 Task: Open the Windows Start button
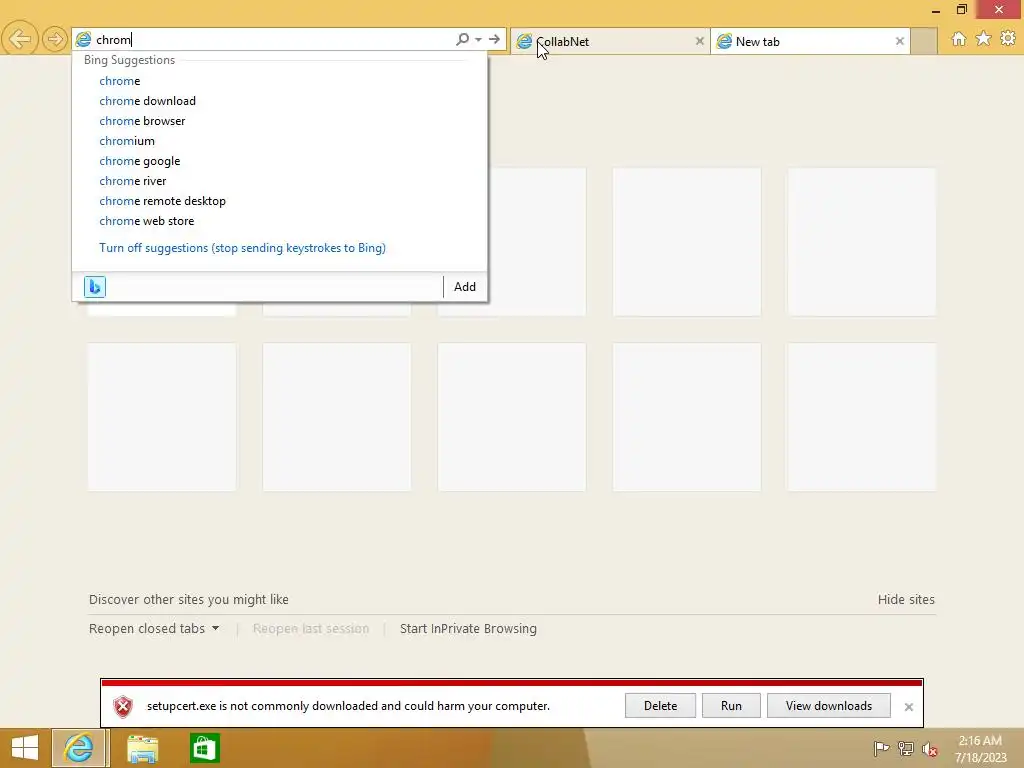25,748
